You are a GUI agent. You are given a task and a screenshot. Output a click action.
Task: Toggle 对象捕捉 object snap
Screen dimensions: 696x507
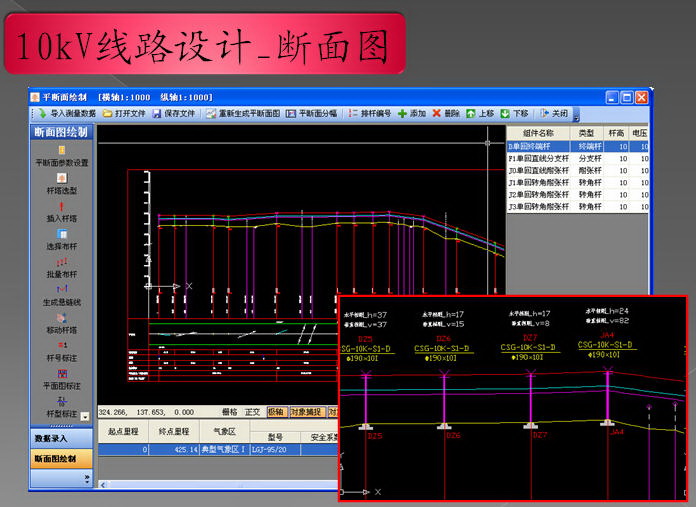(307, 412)
